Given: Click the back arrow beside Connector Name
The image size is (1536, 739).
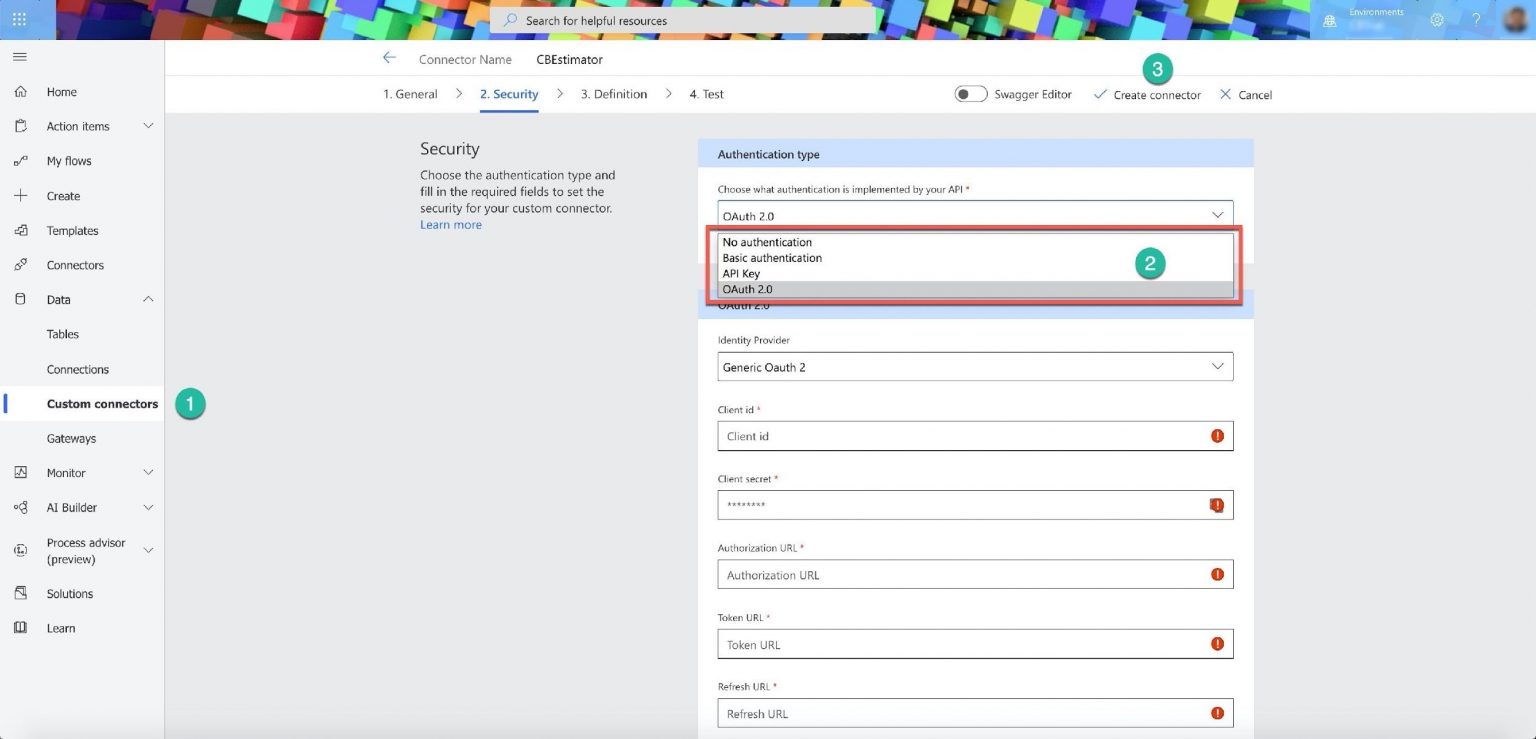Looking at the screenshot, I should 389,58.
